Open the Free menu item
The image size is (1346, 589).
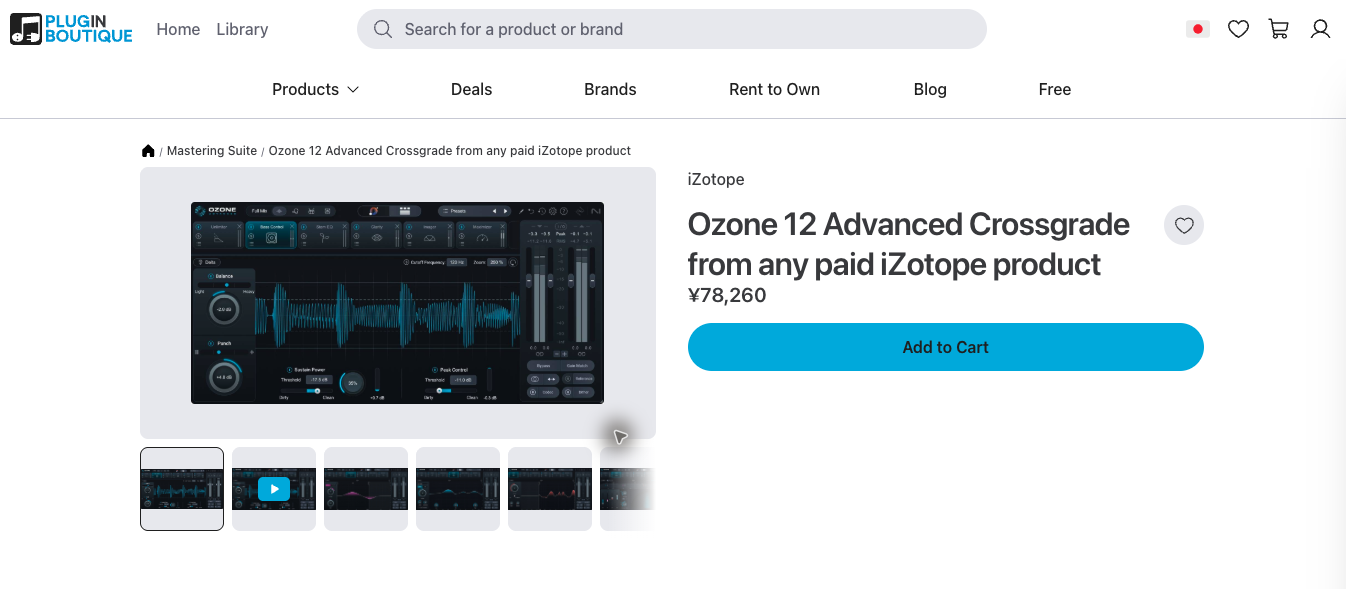[x=1055, y=89]
